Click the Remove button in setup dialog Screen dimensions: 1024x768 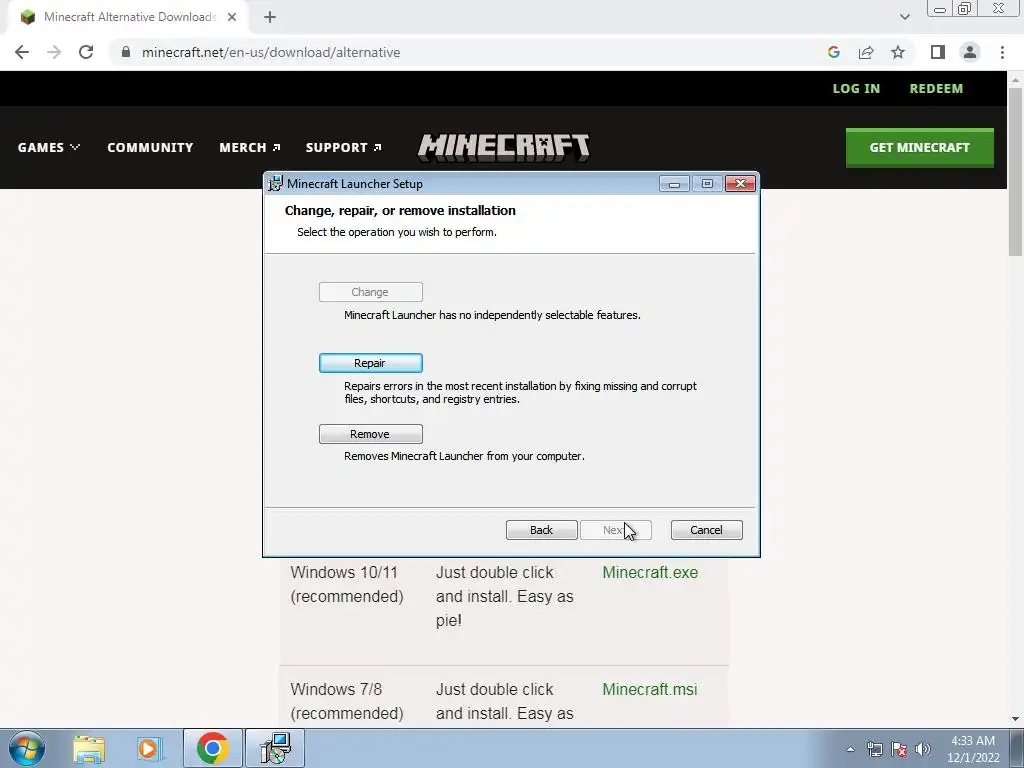click(x=370, y=434)
